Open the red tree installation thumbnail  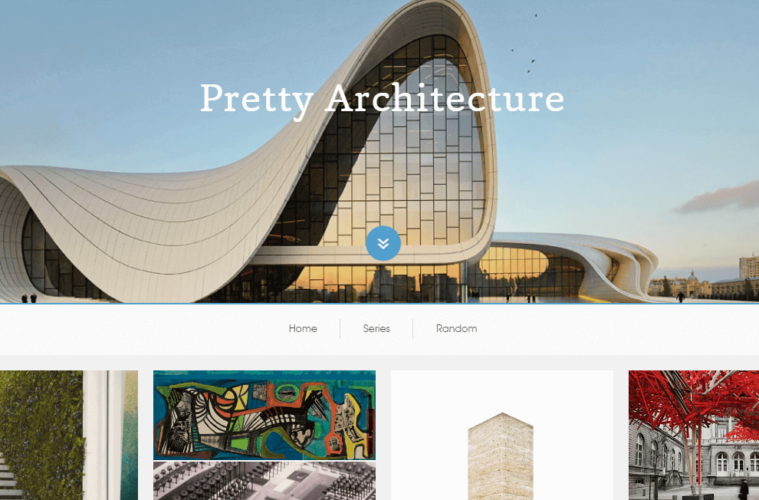(694, 435)
